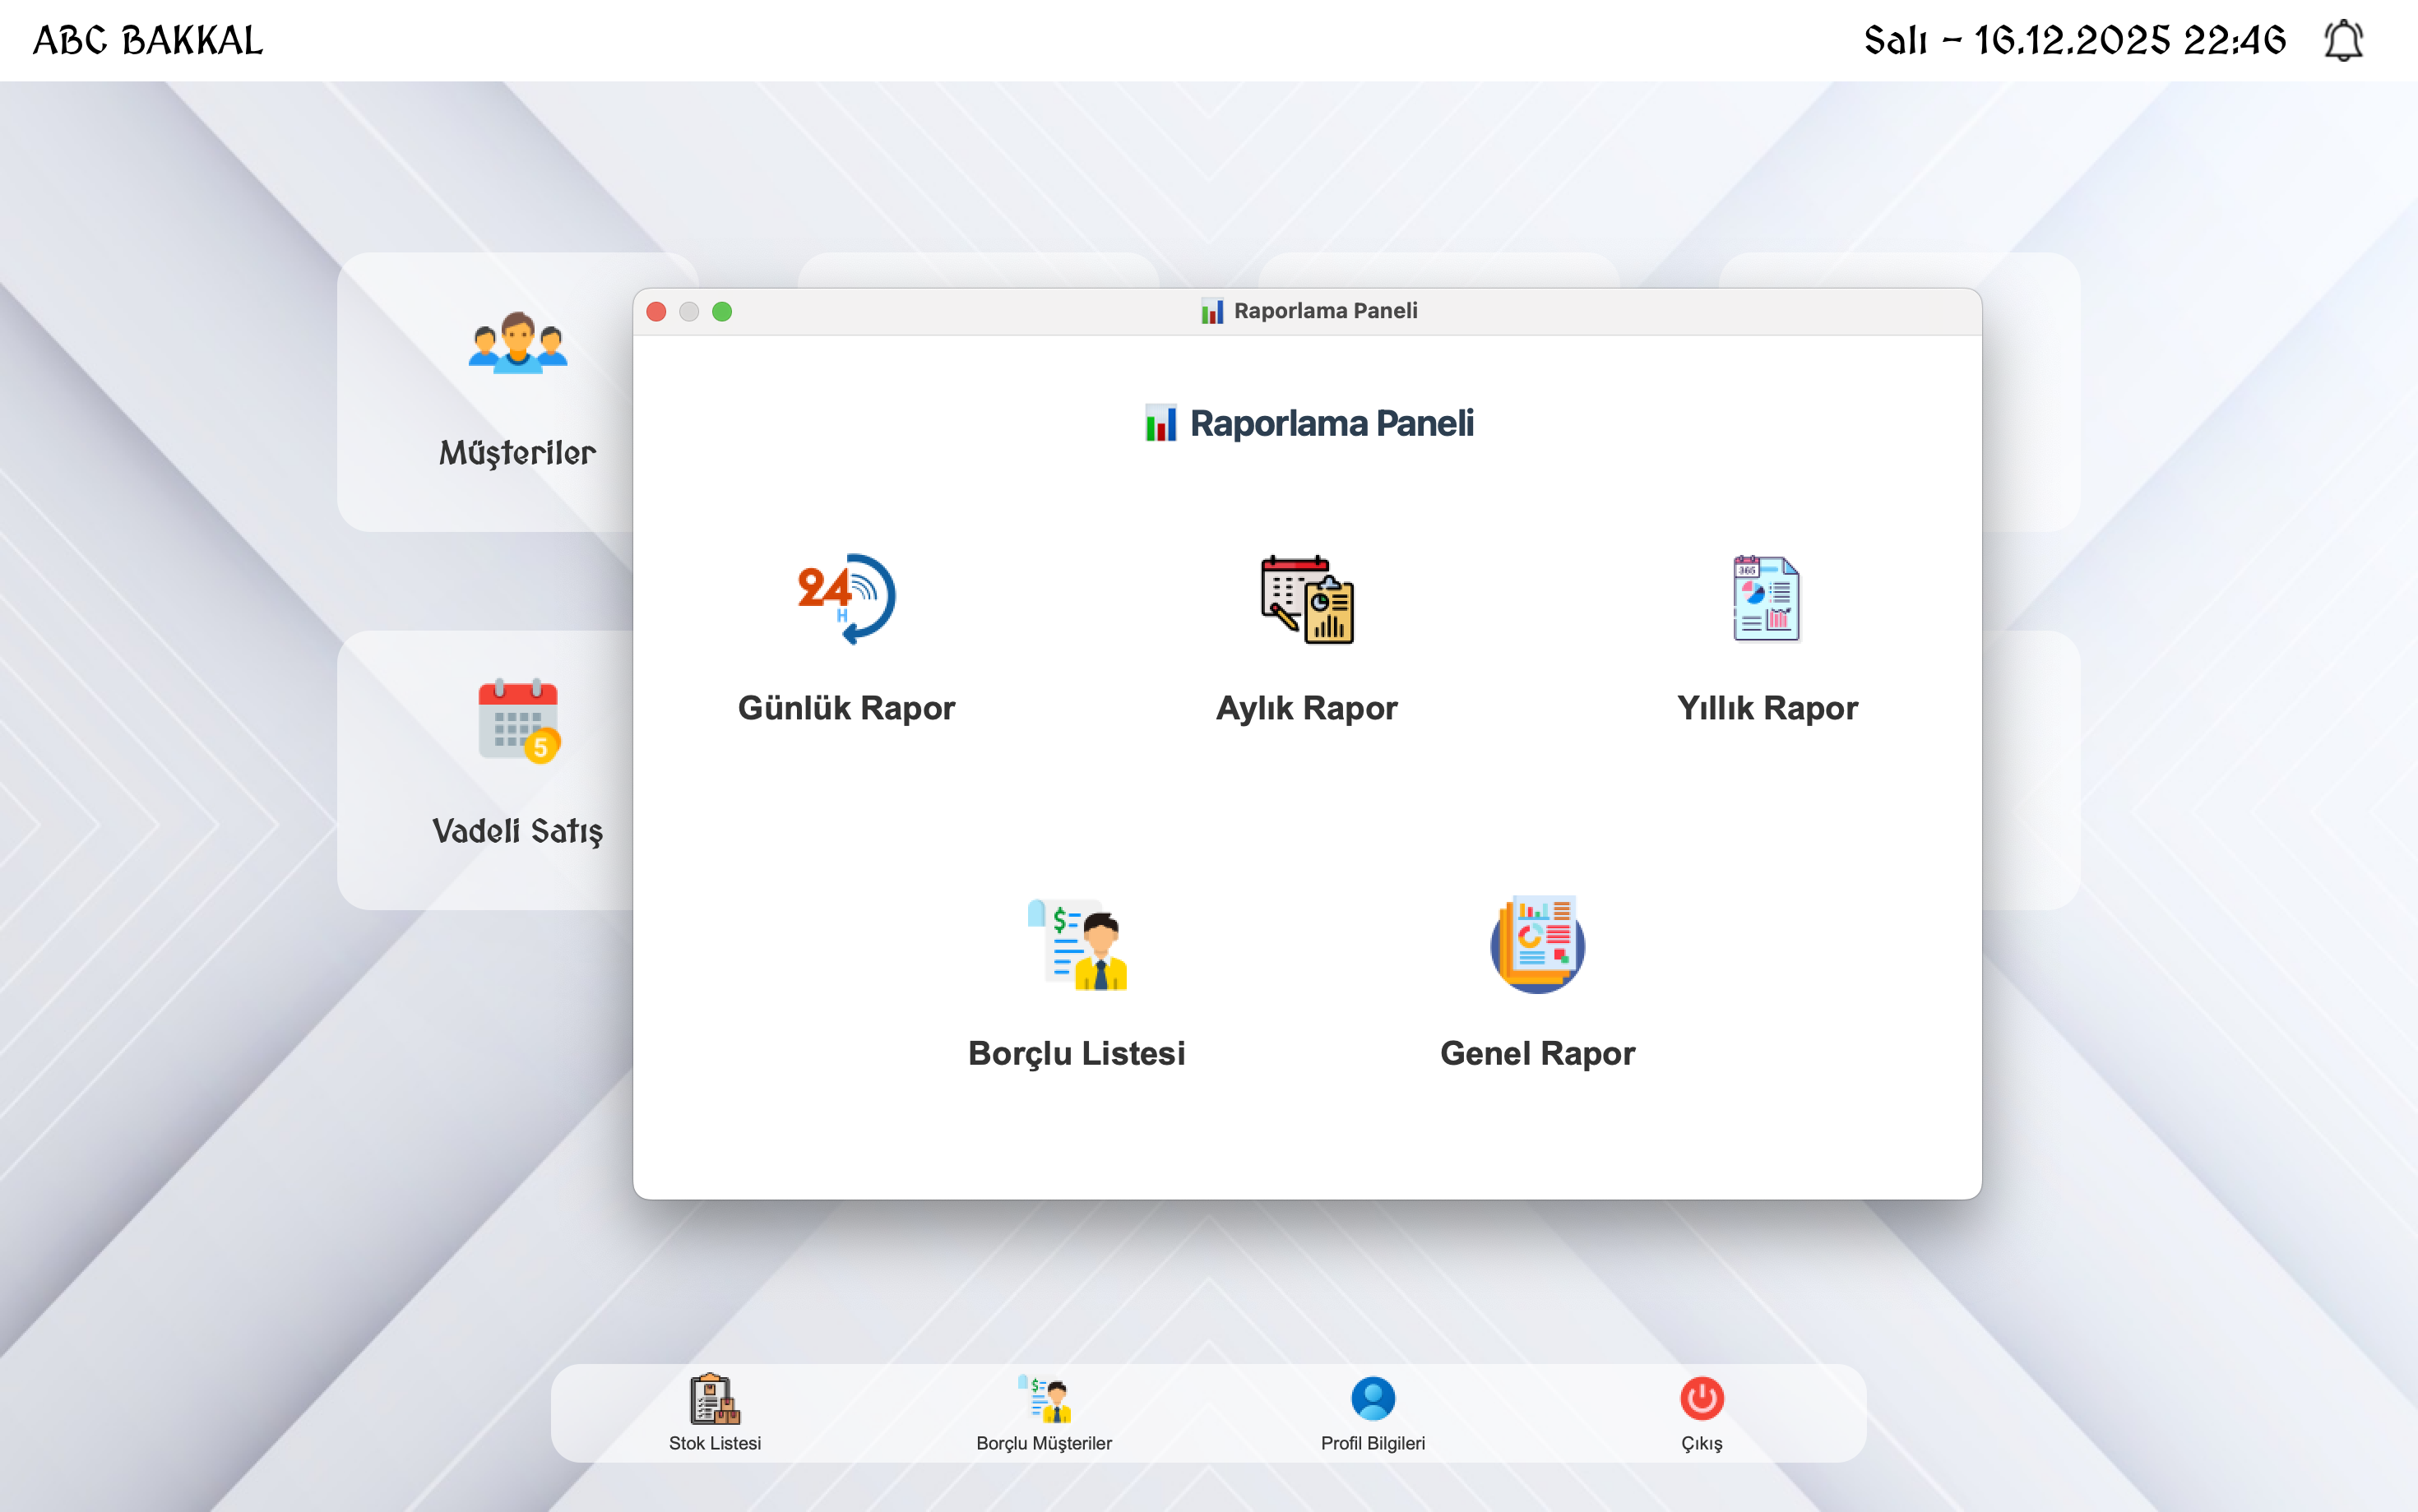Click the green maximize window button
Screen dimensions: 2418x1512
[722, 312]
